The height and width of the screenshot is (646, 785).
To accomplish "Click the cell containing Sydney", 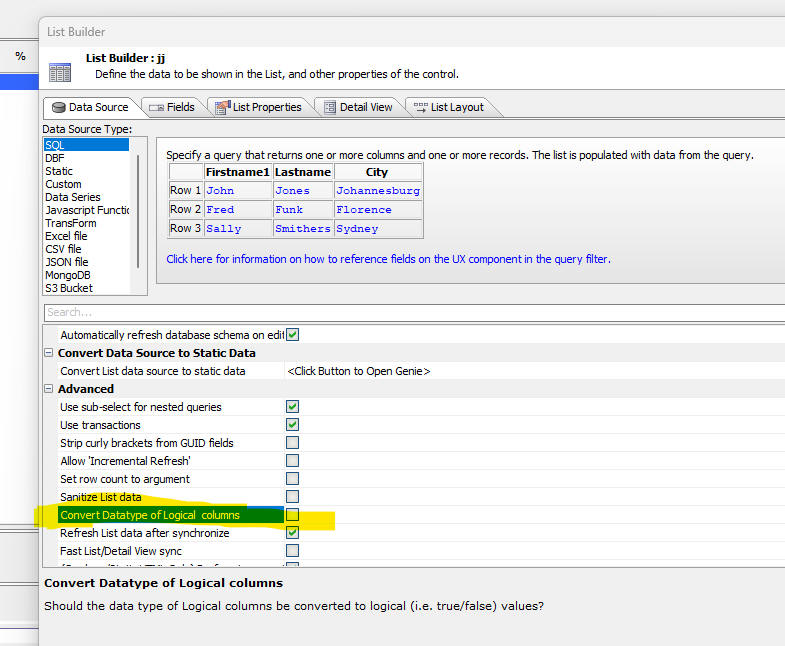I will [378, 229].
